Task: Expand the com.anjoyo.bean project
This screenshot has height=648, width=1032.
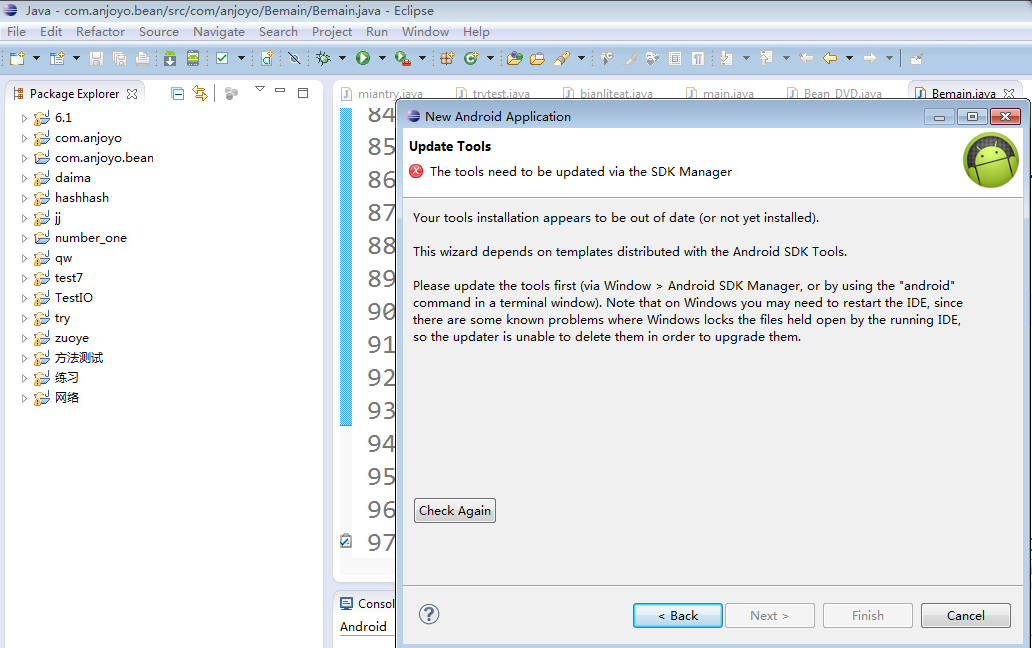Action: coord(24,158)
